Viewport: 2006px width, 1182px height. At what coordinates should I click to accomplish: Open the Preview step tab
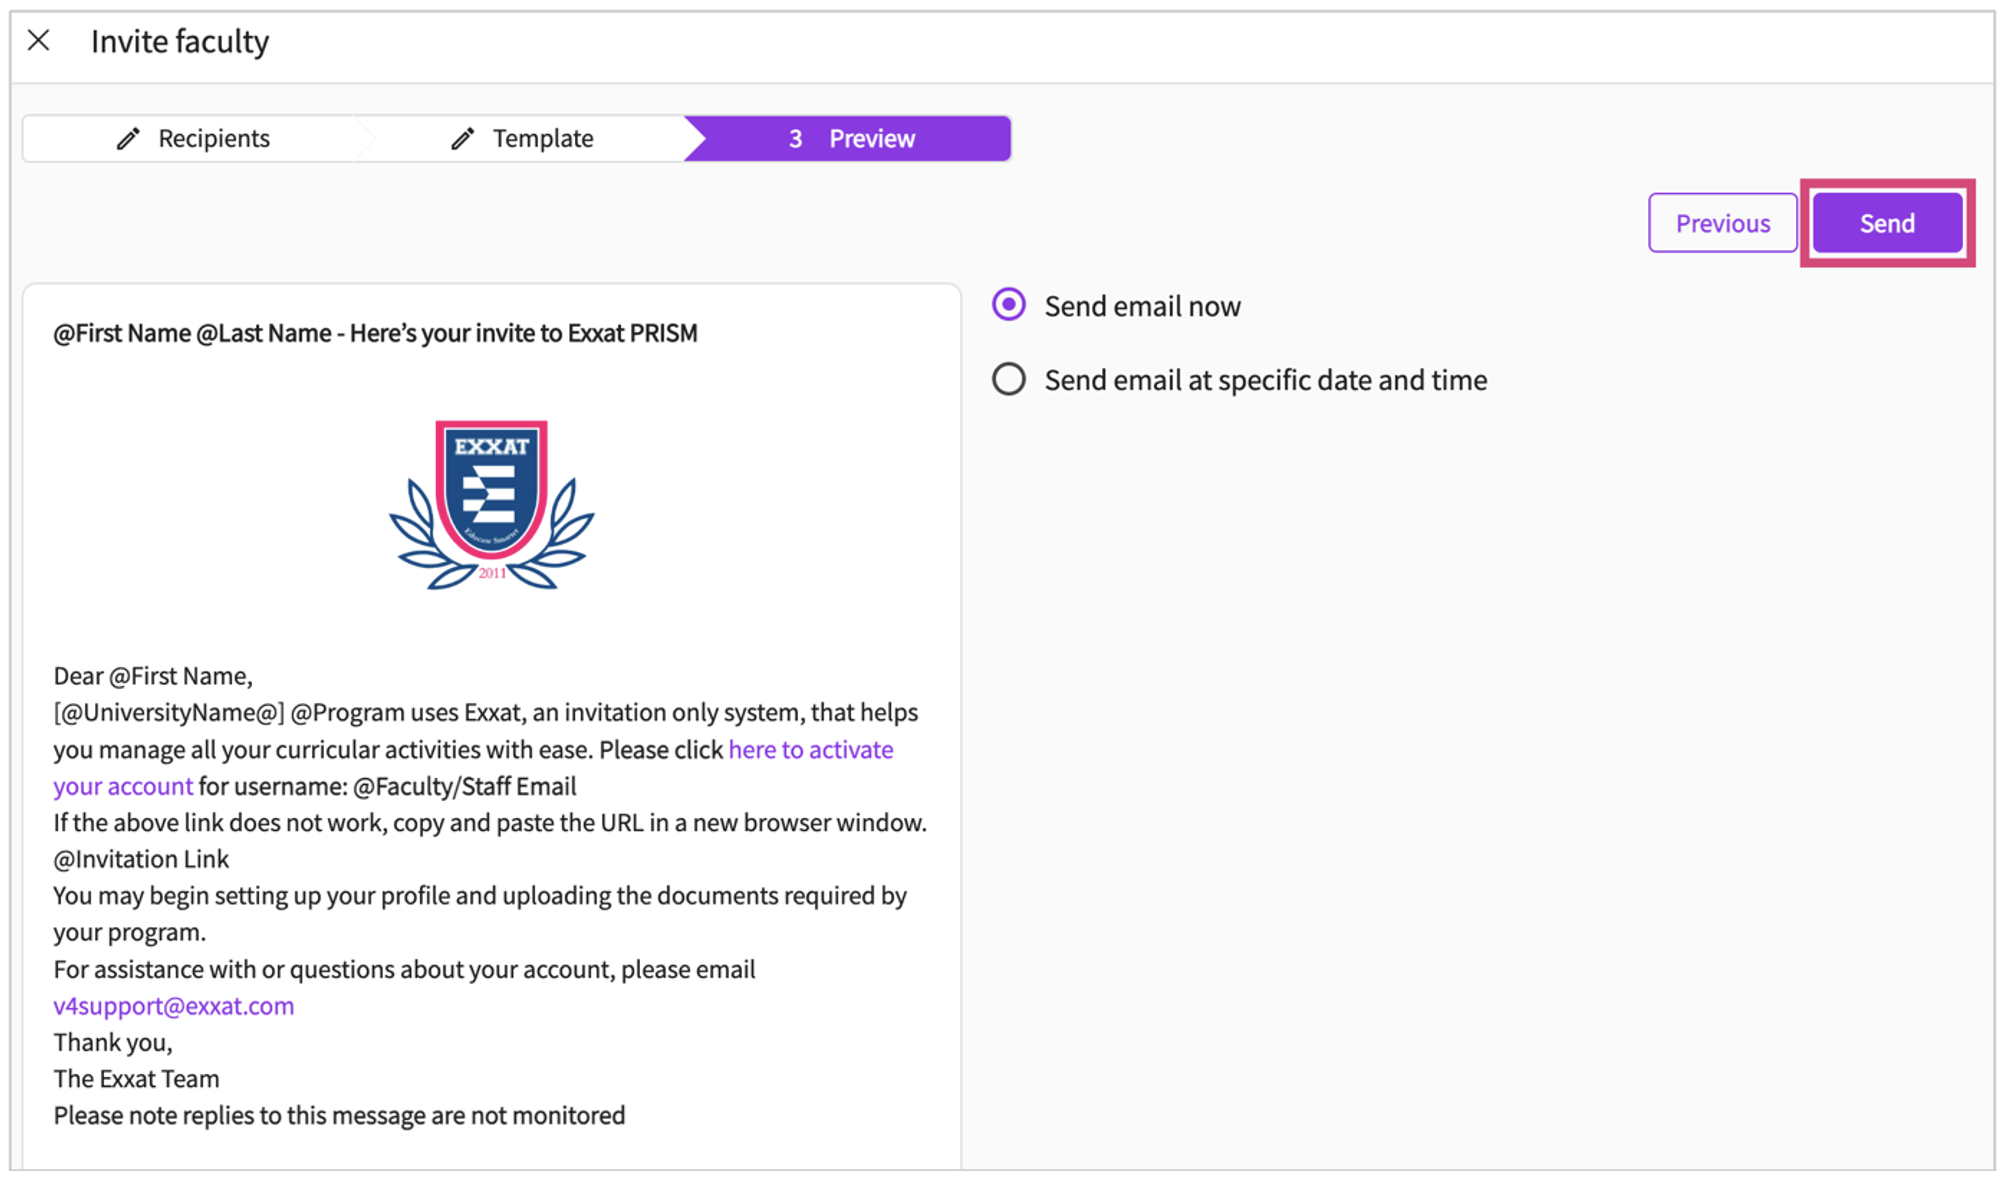[848, 138]
